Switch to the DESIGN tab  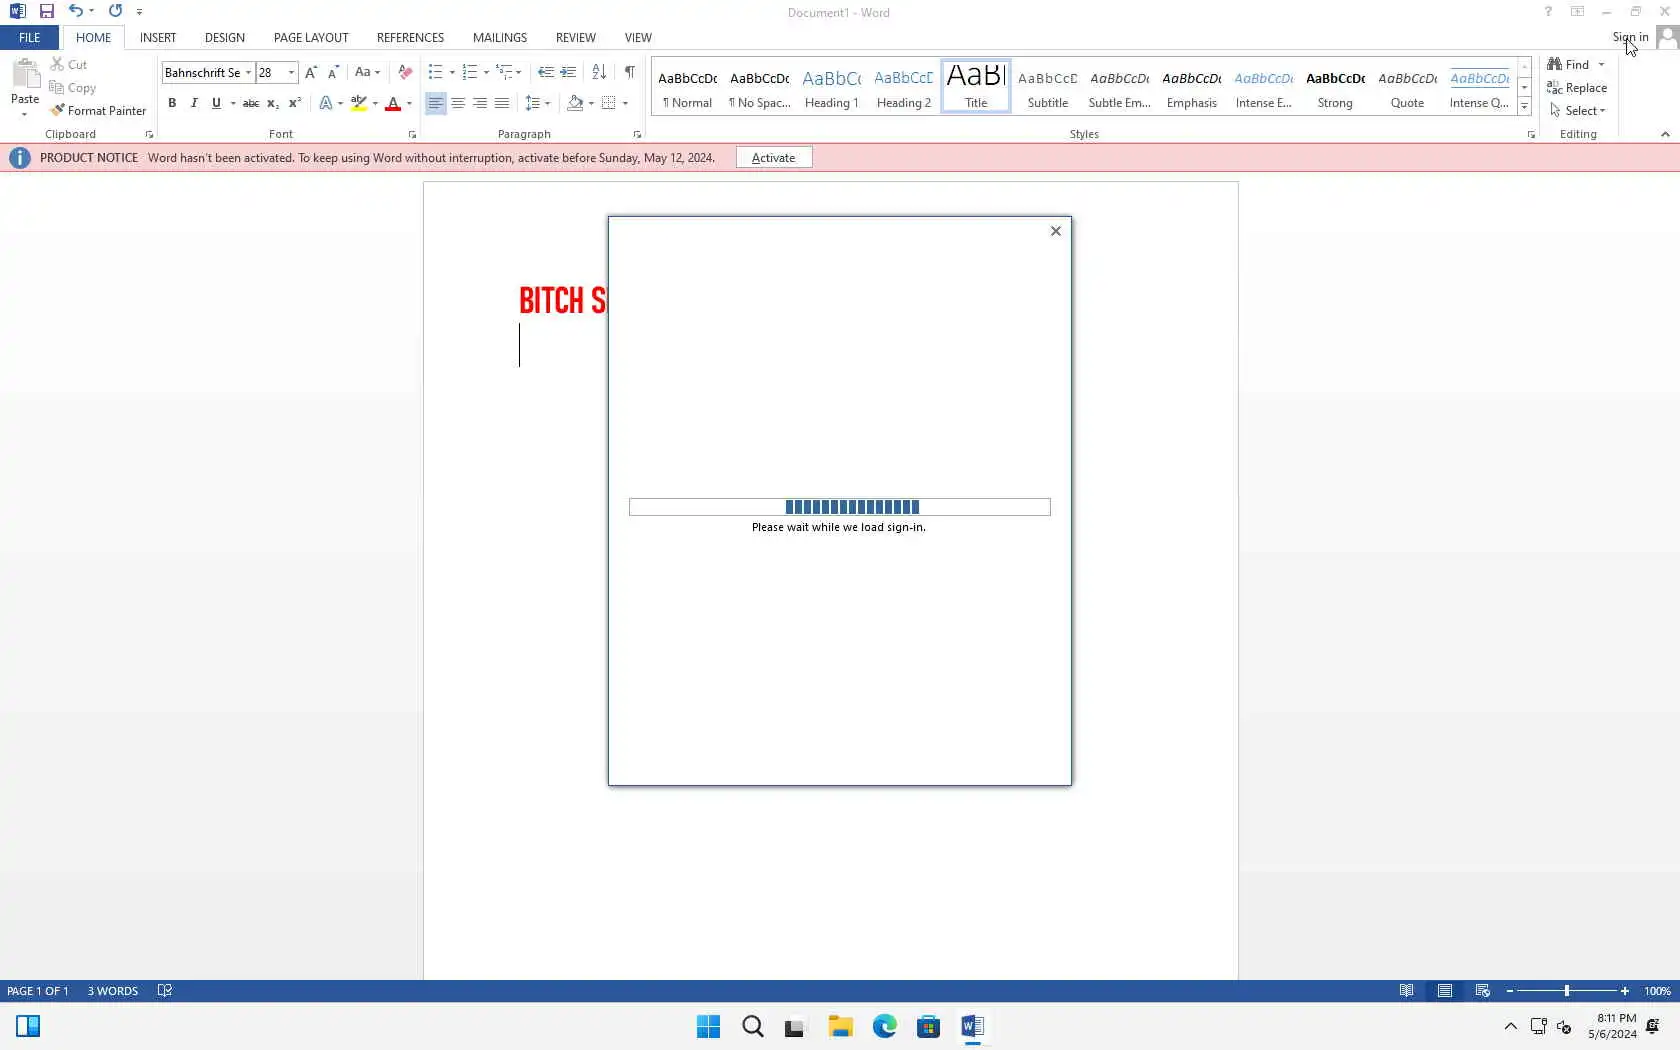coord(225,37)
